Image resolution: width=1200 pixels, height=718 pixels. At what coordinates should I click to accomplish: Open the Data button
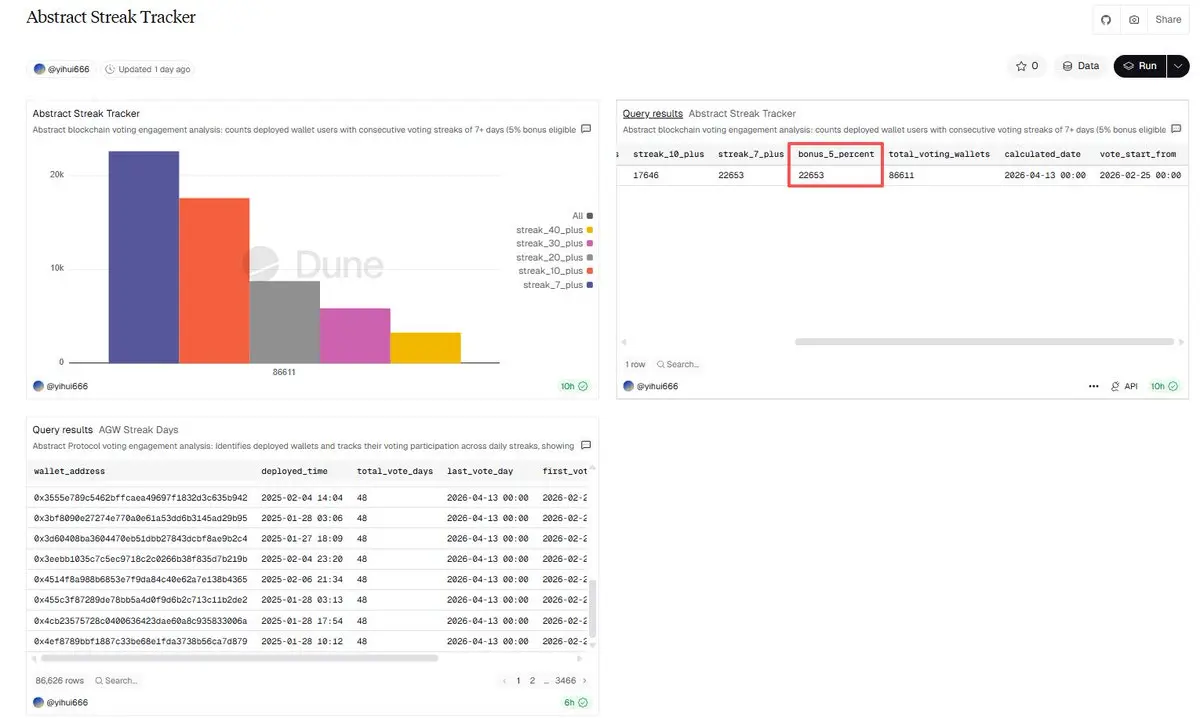(1080, 66)
